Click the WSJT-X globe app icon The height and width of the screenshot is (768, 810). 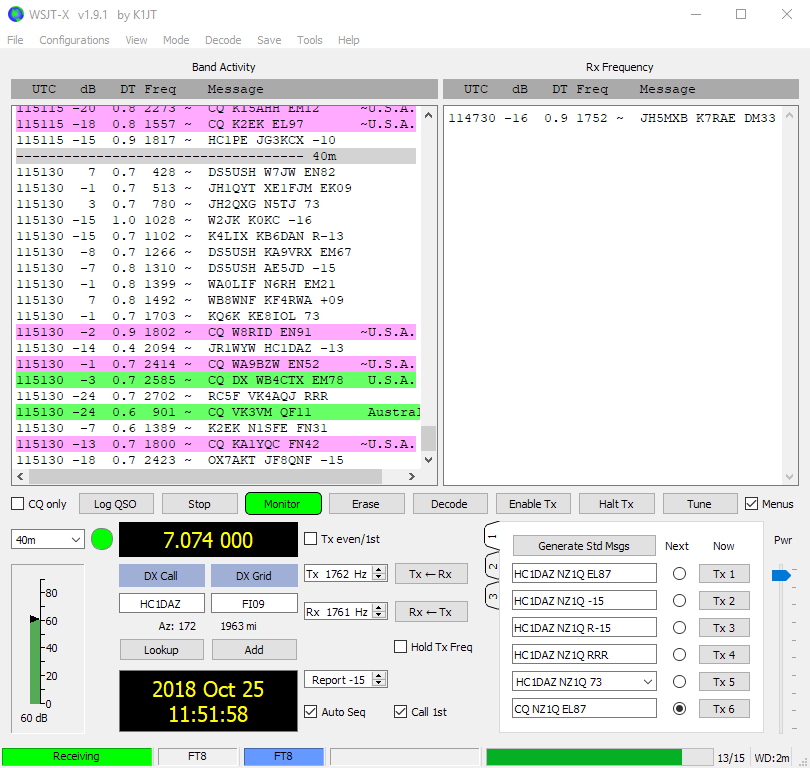pos(15,14)
